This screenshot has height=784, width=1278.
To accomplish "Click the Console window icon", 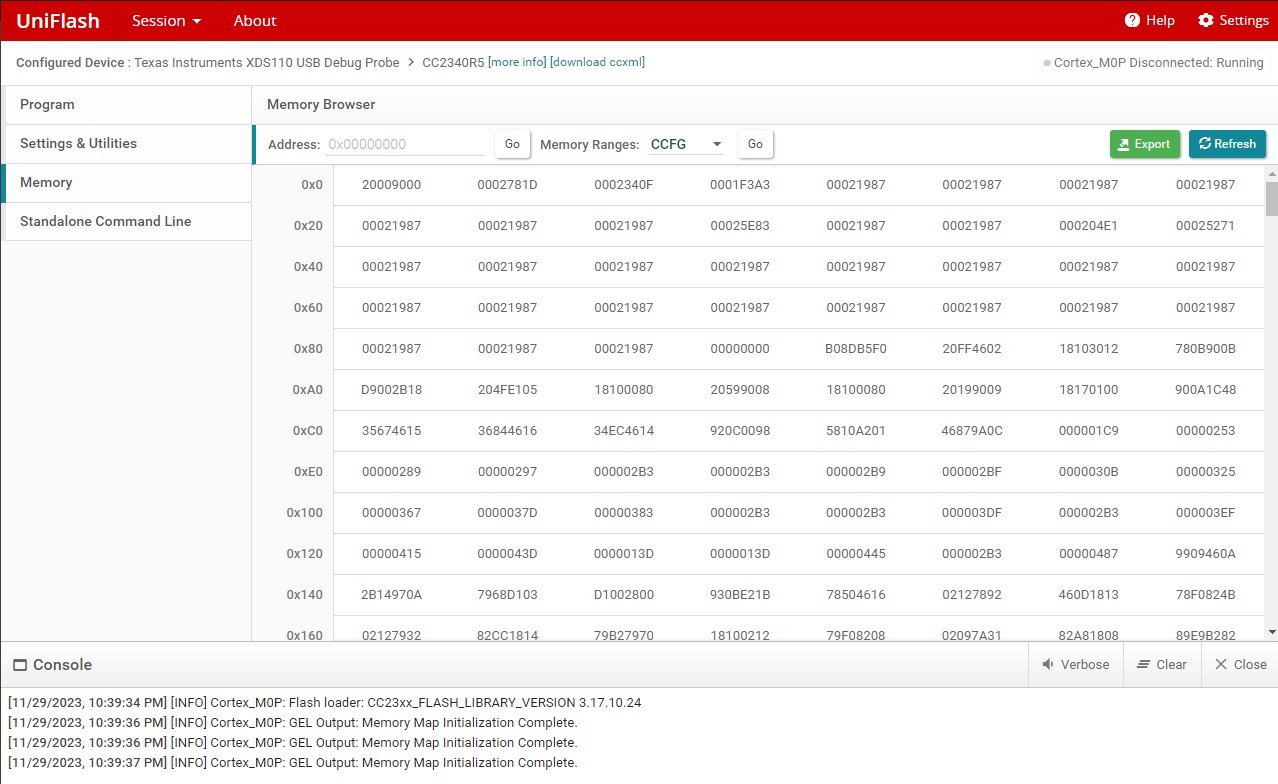I will coord(19,665).
